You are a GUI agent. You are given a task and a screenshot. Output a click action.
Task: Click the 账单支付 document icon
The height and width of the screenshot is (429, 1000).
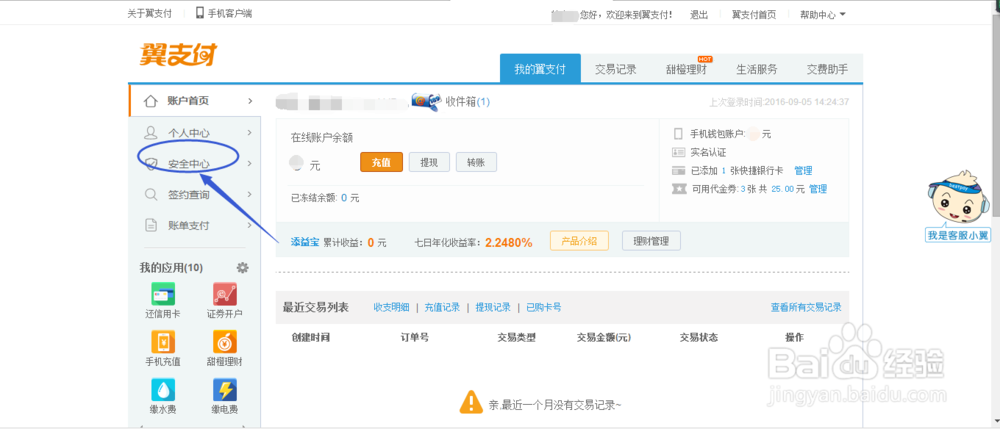(x=151, y=225)
